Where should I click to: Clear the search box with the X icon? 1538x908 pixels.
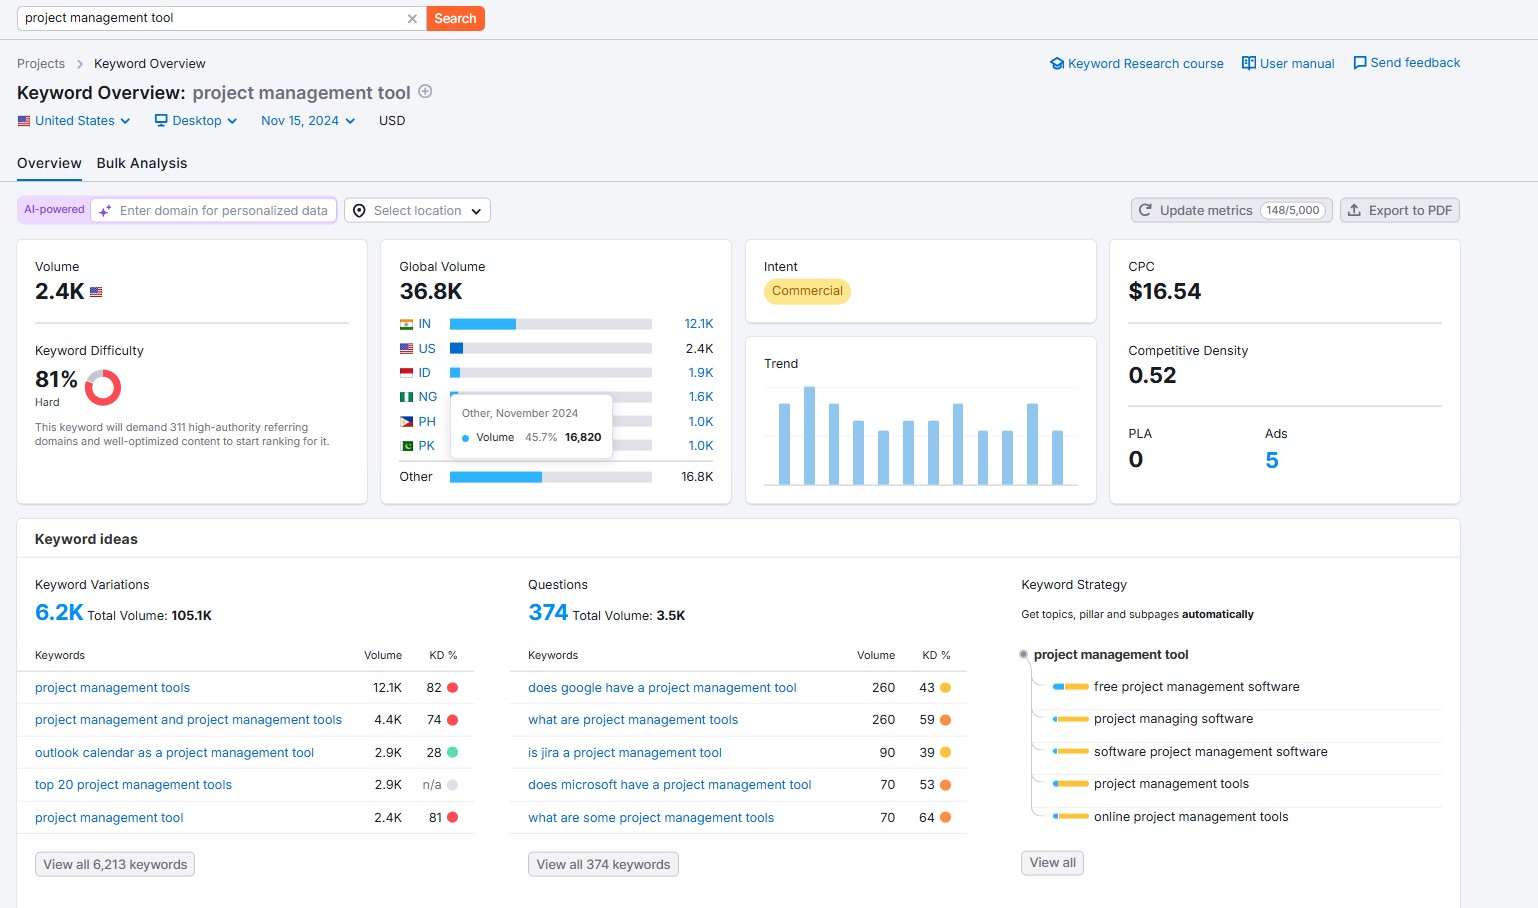click(x=412, y=19)
